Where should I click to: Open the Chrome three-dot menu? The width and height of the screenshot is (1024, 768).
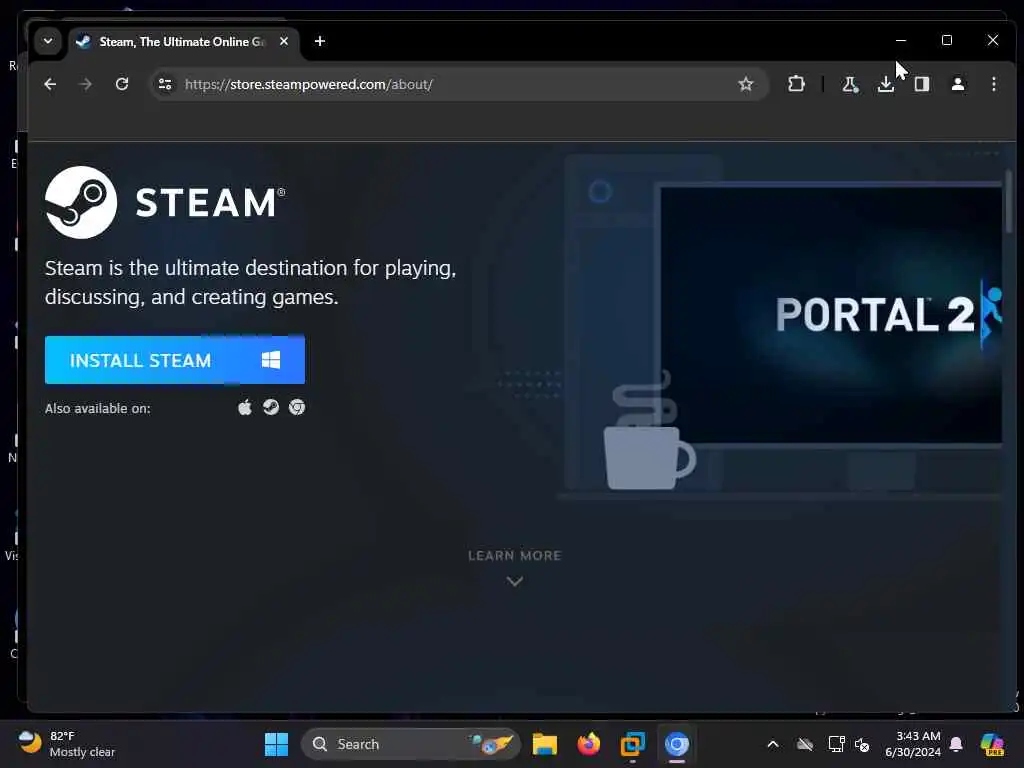pyautogui.click(x=994, y=84)
